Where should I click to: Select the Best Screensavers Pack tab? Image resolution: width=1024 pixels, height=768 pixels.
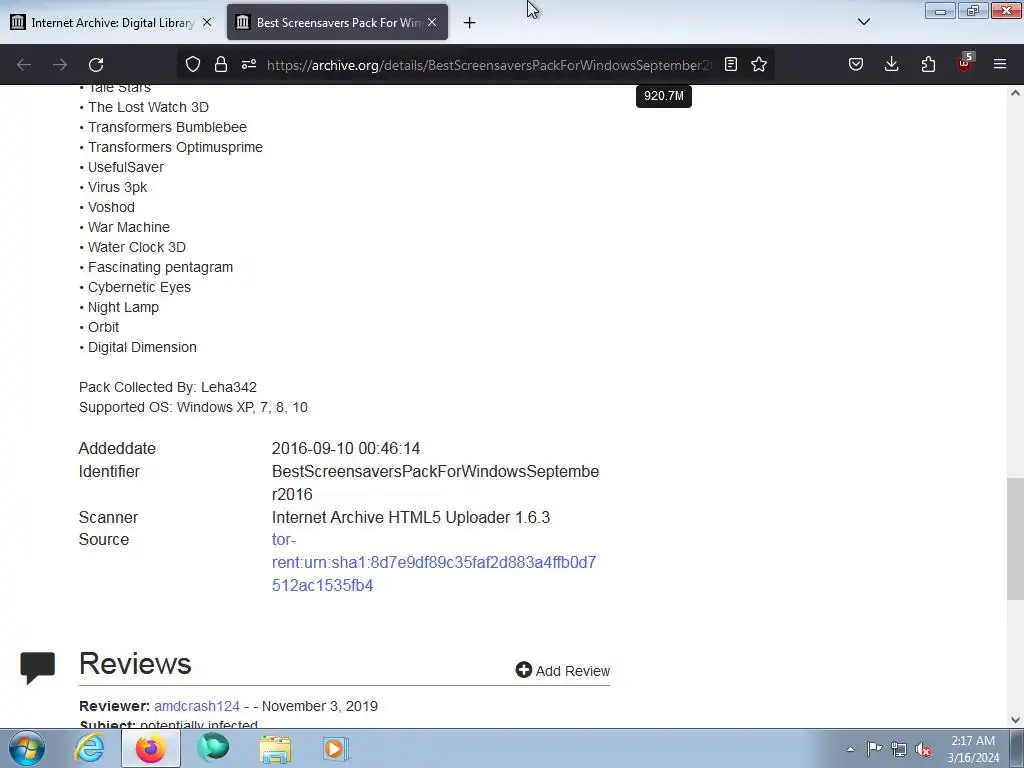coord(338,22)
